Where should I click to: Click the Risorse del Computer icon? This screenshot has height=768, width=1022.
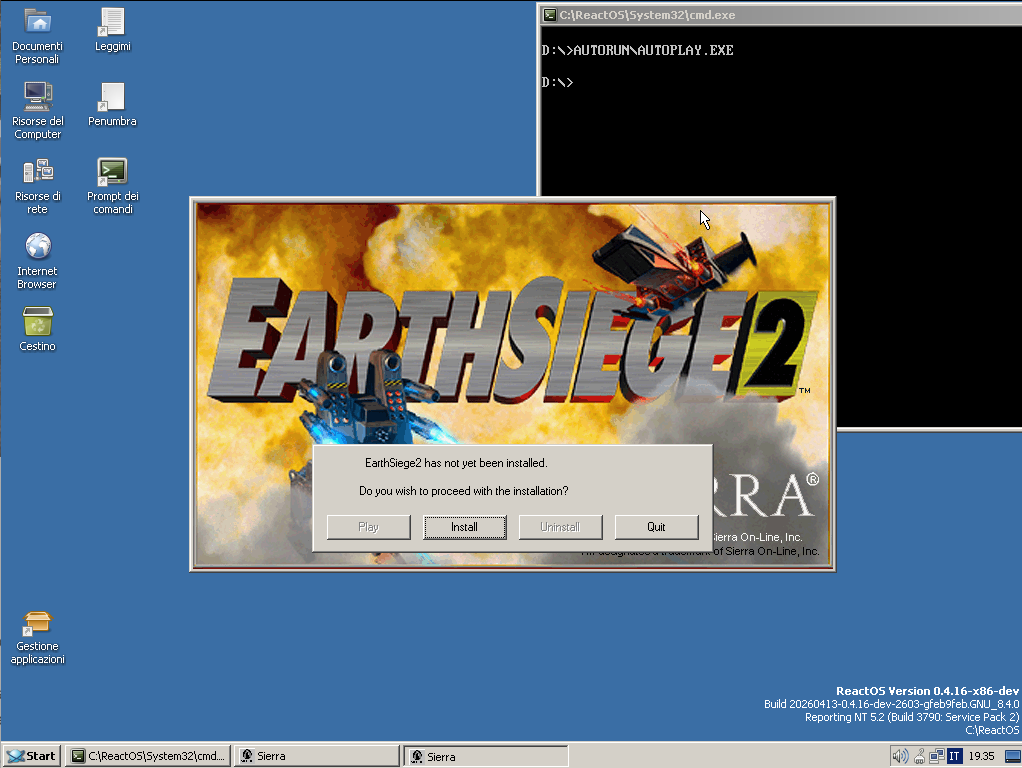(37, 96)
